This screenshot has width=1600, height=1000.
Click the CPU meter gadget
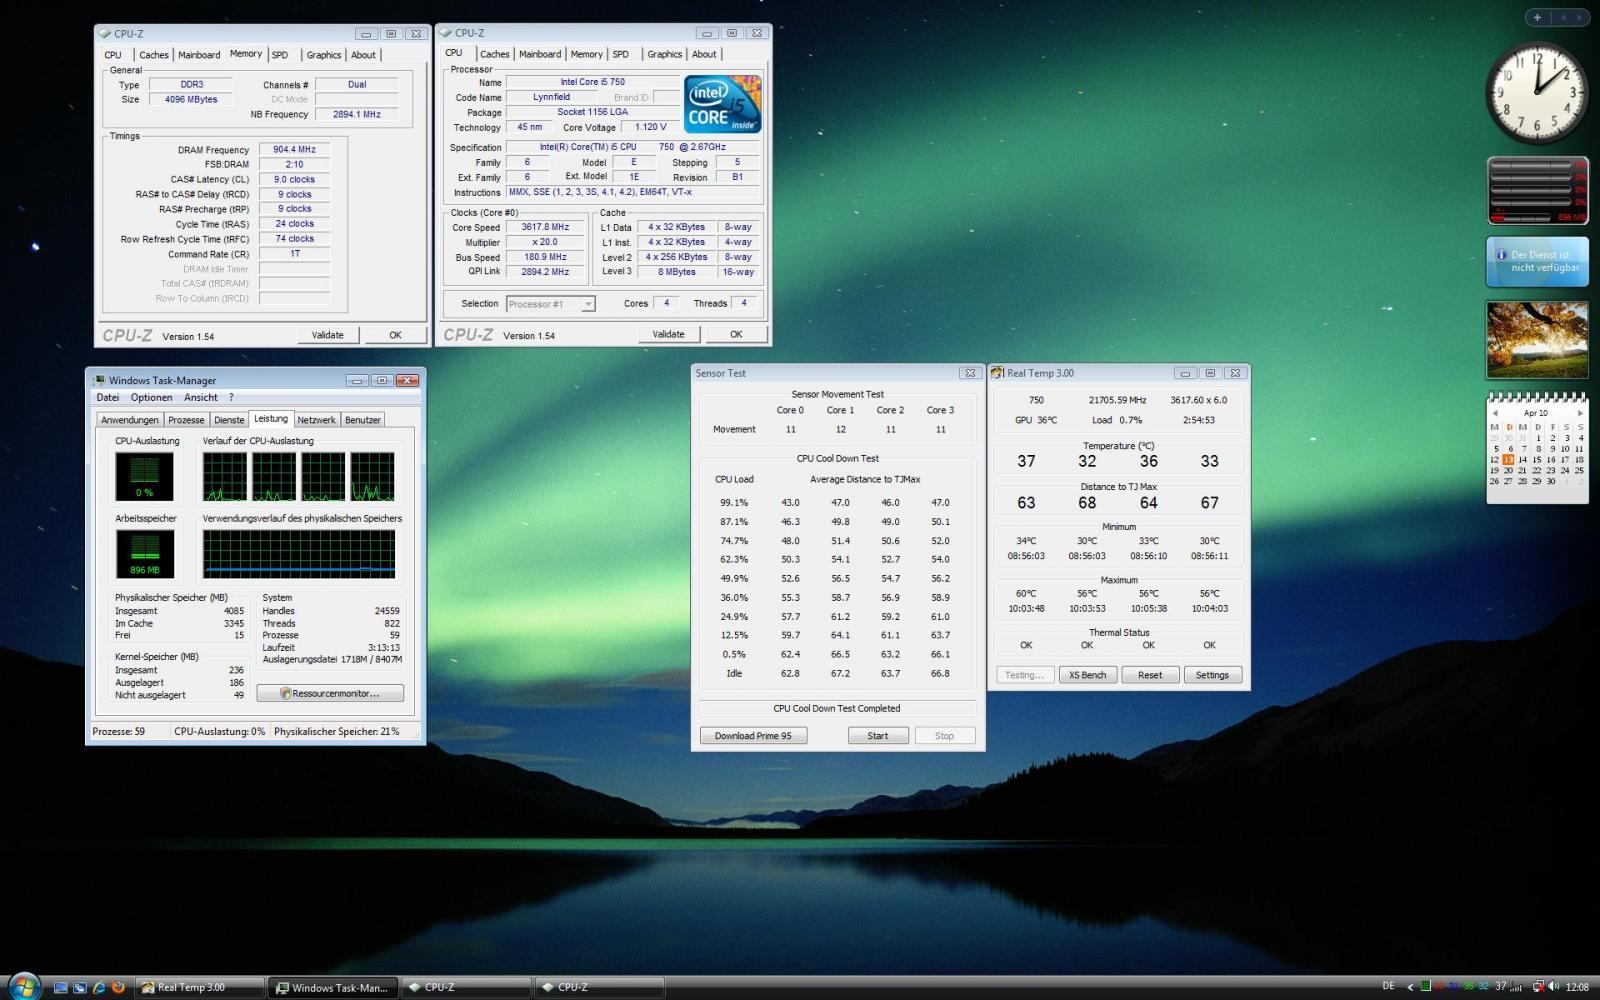[x=1537, y=189]
